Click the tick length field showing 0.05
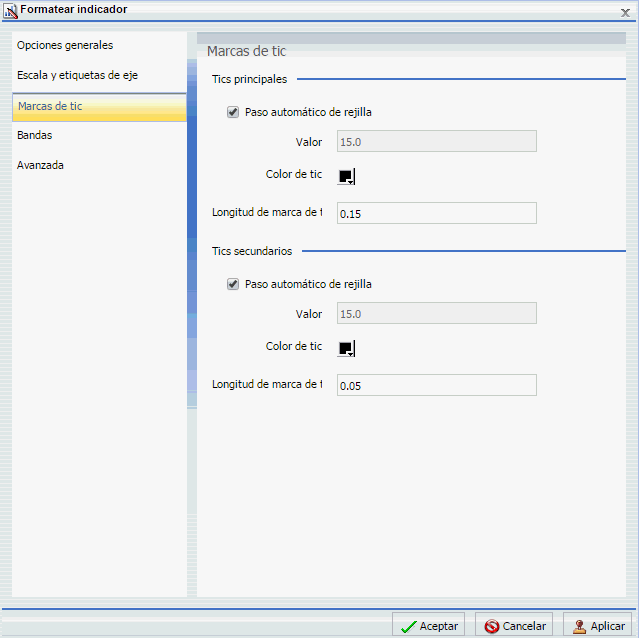 pyautogui.click(x=436, y=385)
